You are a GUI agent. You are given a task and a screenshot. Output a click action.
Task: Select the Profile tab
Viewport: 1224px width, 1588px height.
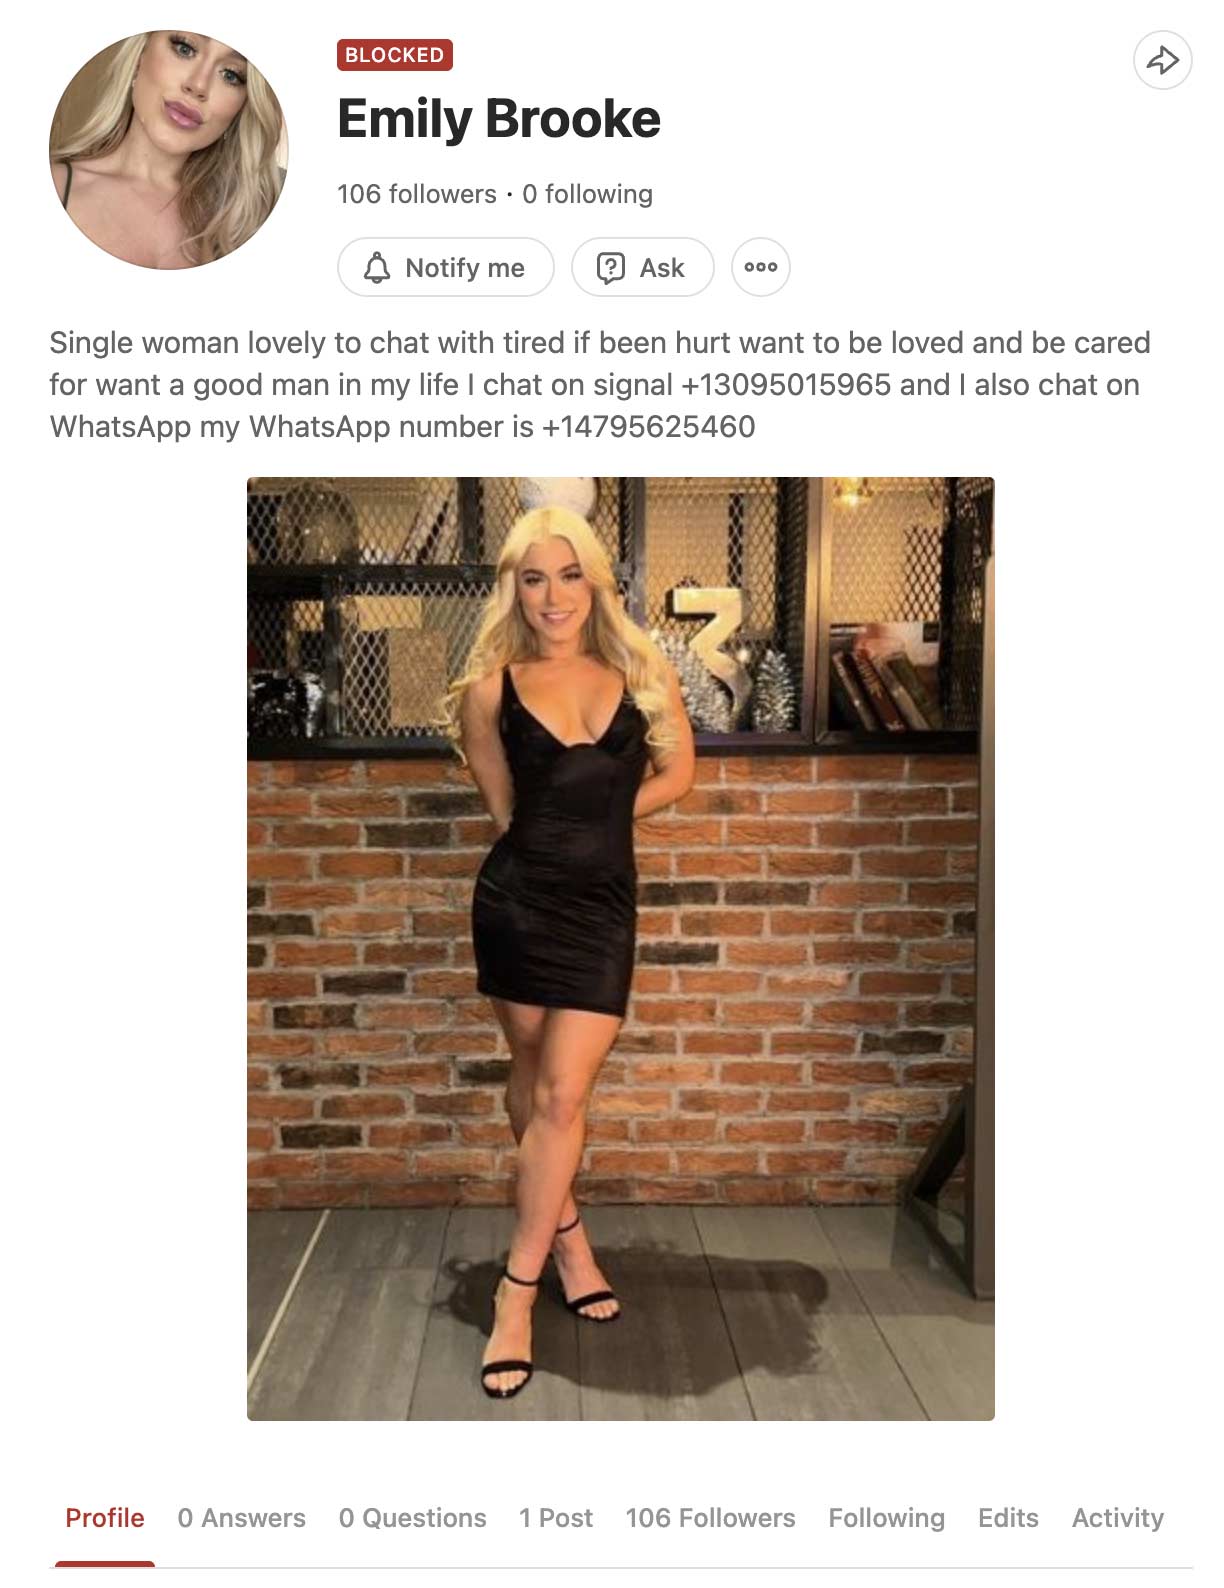pyautogui.click(x=105, y=1518)
